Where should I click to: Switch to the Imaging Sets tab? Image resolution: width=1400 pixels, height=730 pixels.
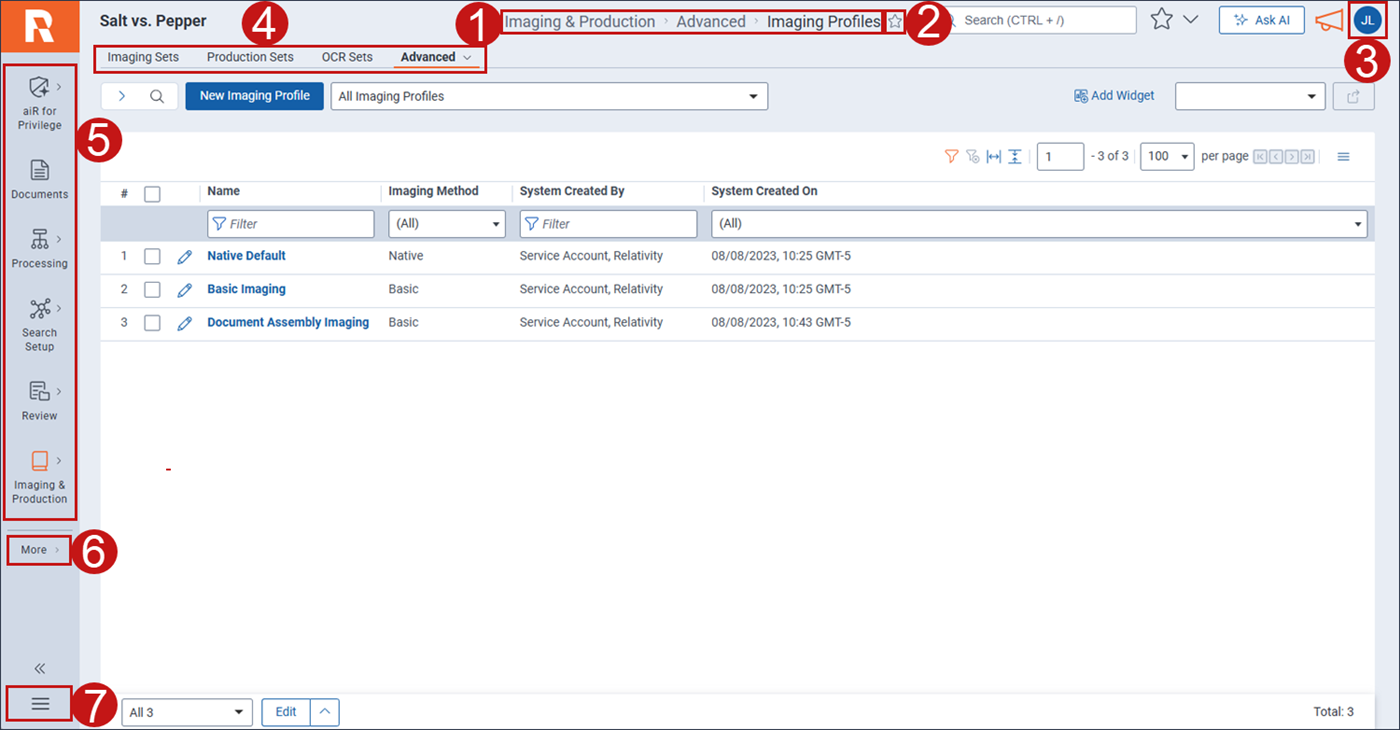point(143,57)
